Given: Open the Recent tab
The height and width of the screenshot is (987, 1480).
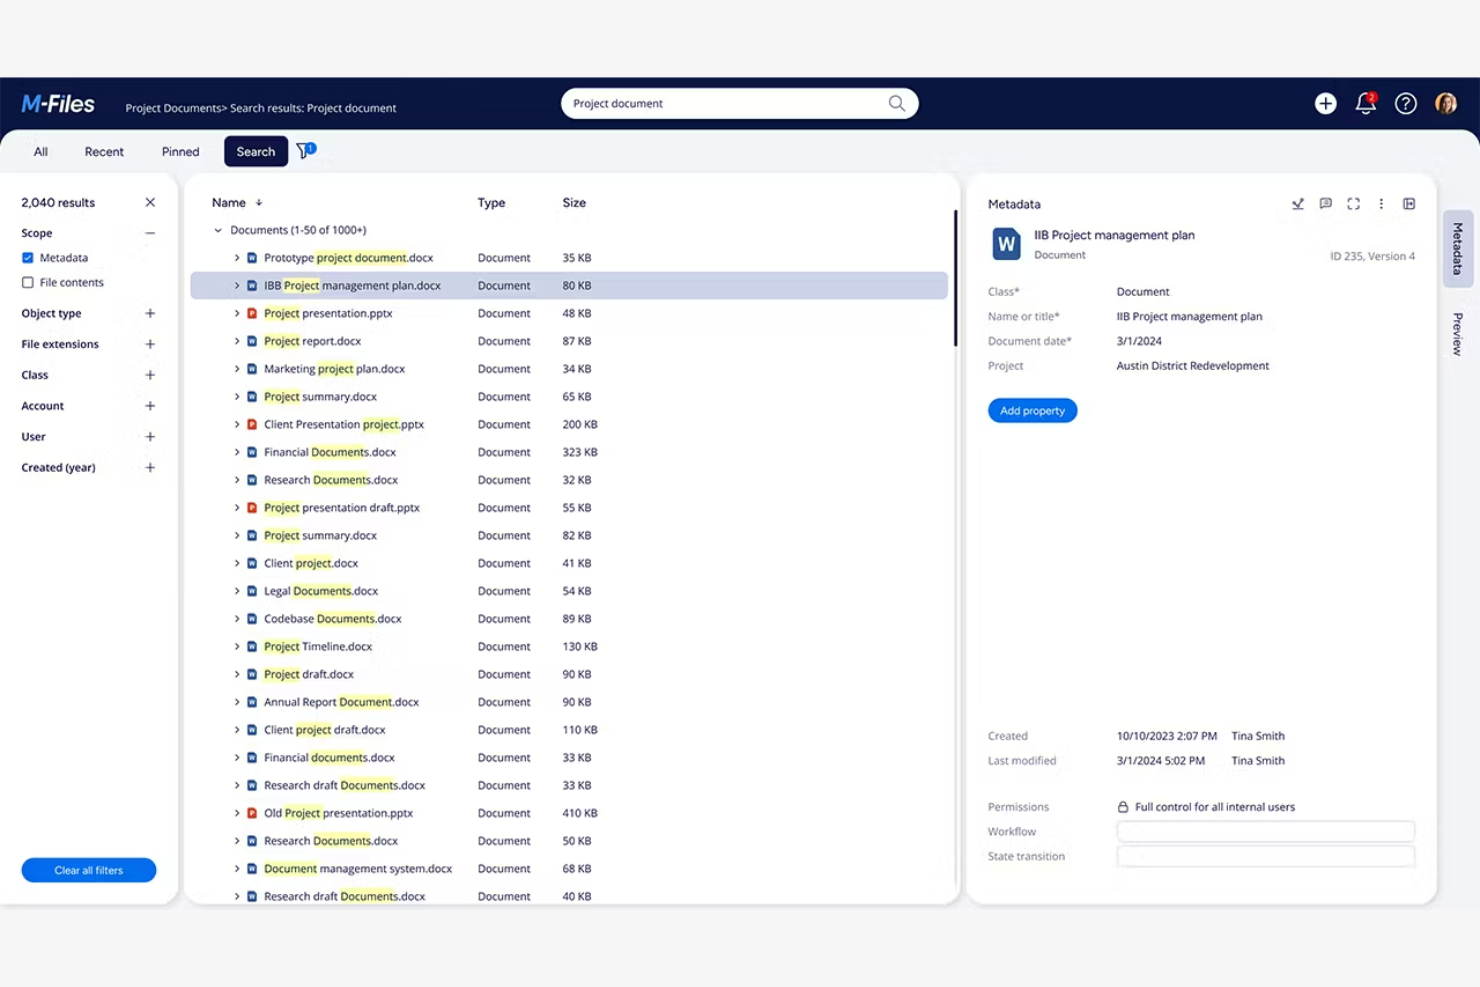Looking at the screenshot, I should (104, 151).
